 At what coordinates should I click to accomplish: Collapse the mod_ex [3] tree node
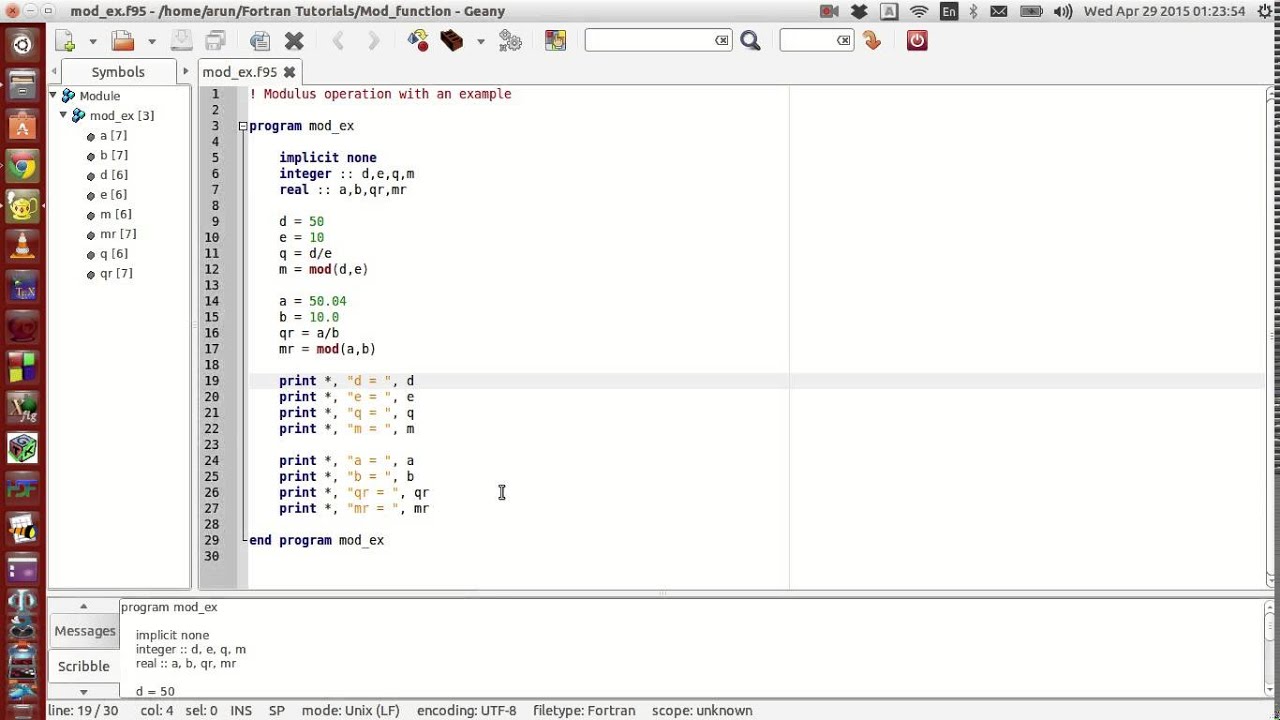point(64,115)
